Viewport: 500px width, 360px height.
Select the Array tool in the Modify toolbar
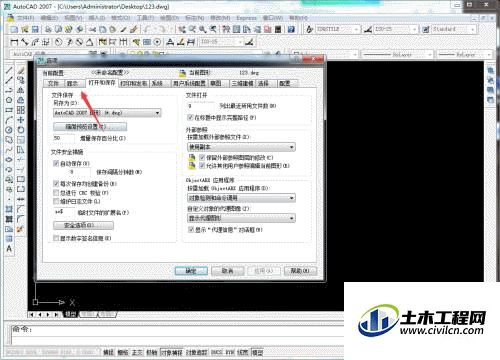21,110
